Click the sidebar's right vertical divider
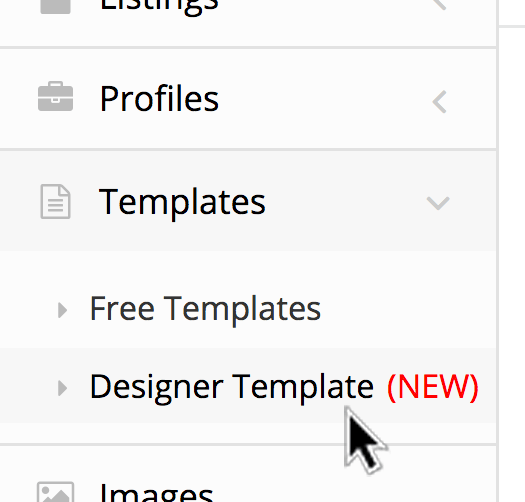Viewport: 525px width, 502px height. pos(498,251)
